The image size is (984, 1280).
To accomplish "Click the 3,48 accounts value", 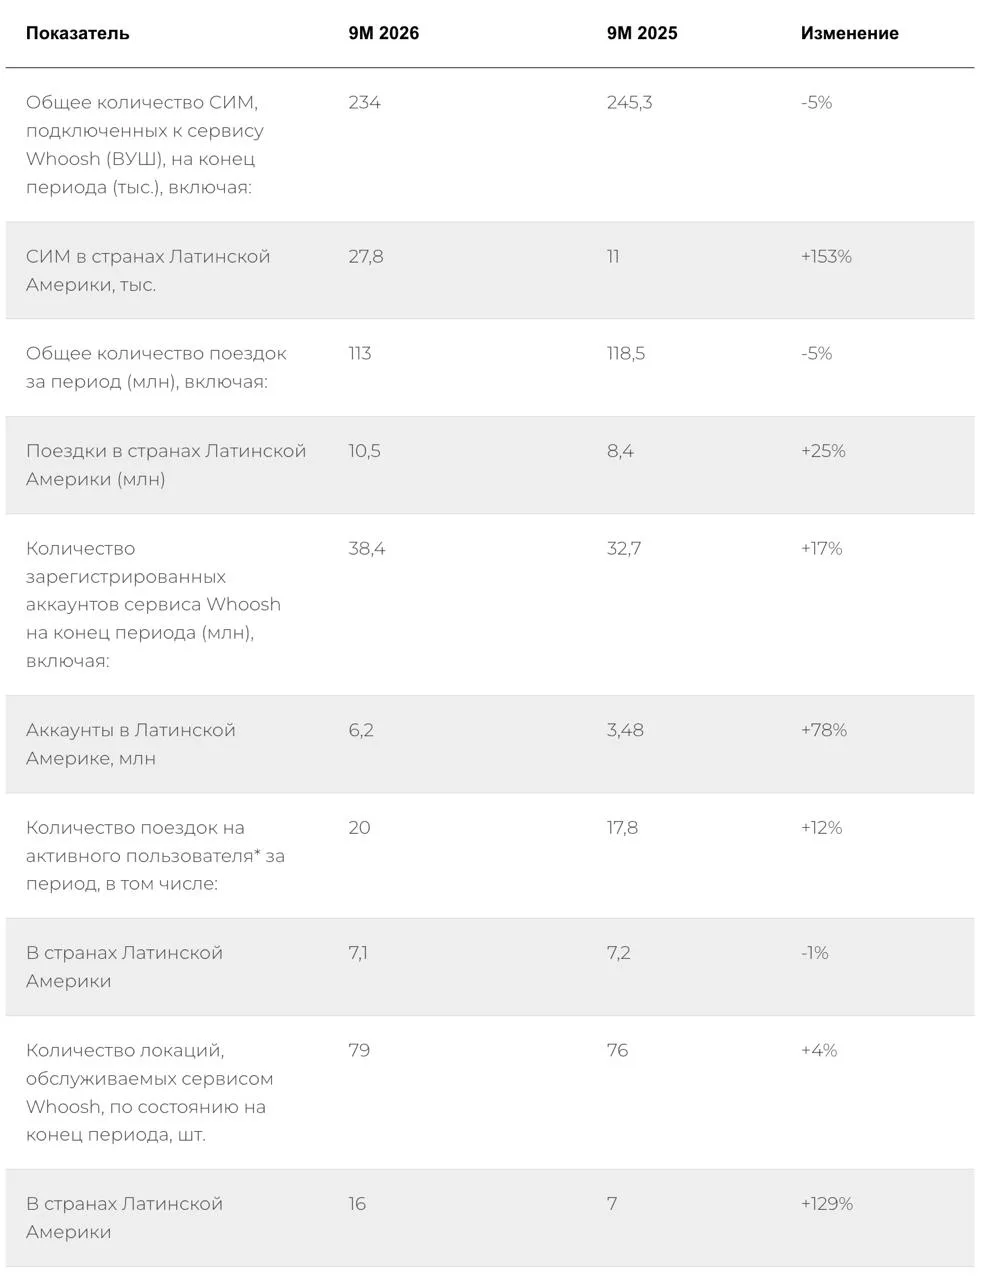I will 625,730.
